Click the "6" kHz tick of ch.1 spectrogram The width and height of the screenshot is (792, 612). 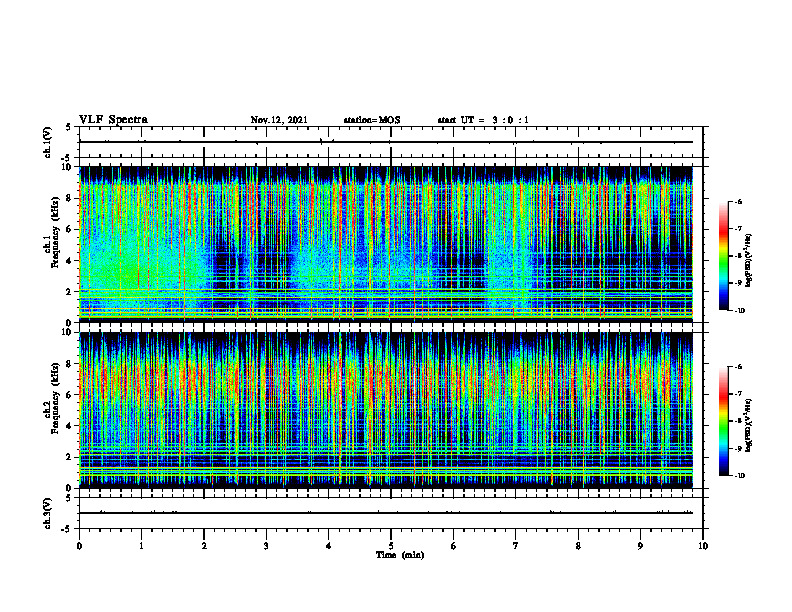pos(70,229)
